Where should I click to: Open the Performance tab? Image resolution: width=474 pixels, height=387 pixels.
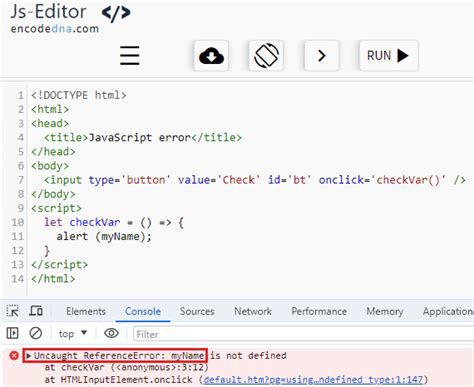coord(319,311)
